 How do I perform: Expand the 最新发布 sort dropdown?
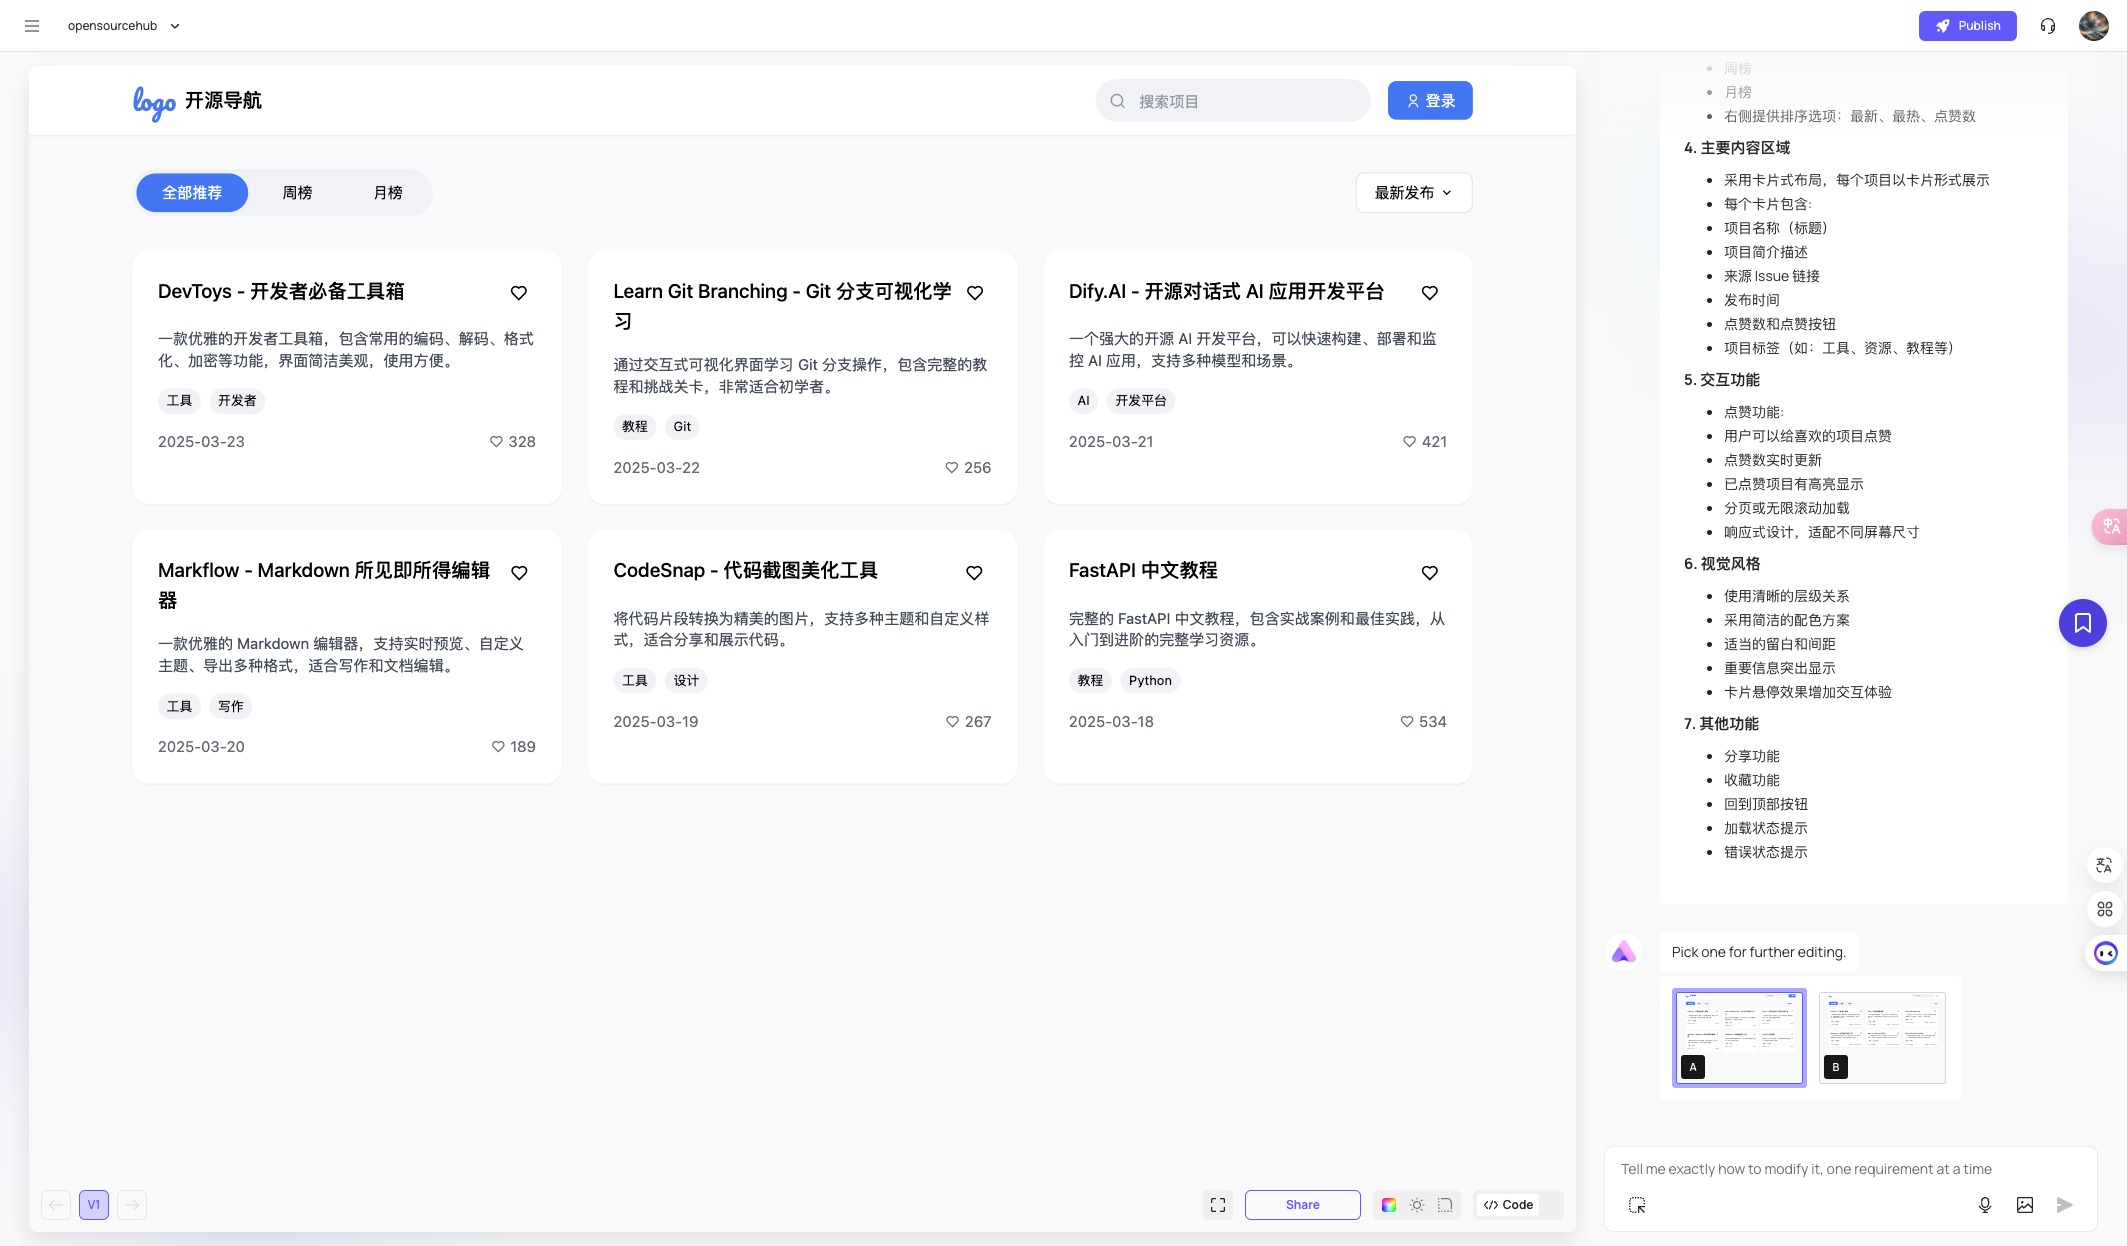(x=1413, y=193)
